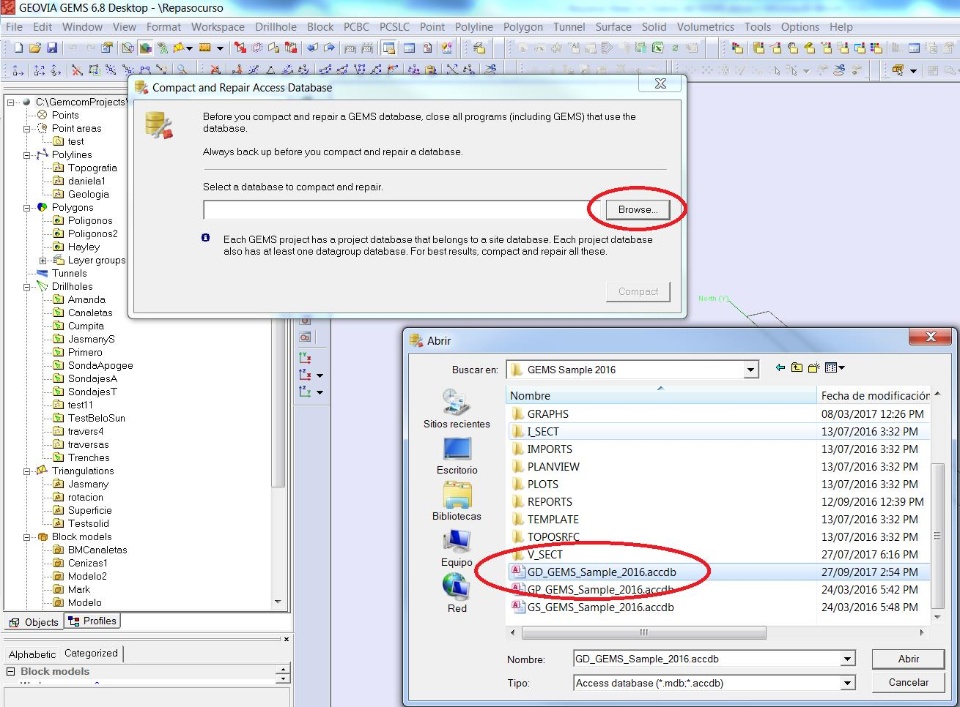
Task: Click the Cancelar button in file dialog
Action: click(908, 682)
